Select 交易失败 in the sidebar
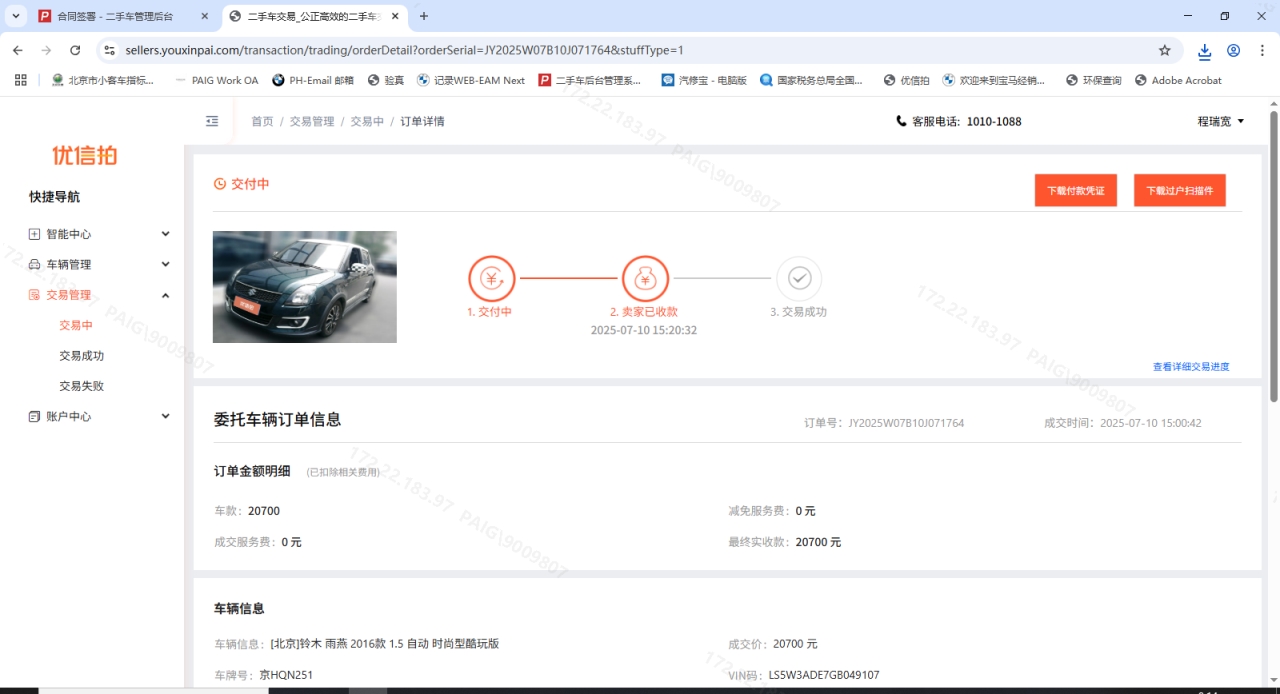This screenshot has height=694, width=1280. [x=82, y=386]
